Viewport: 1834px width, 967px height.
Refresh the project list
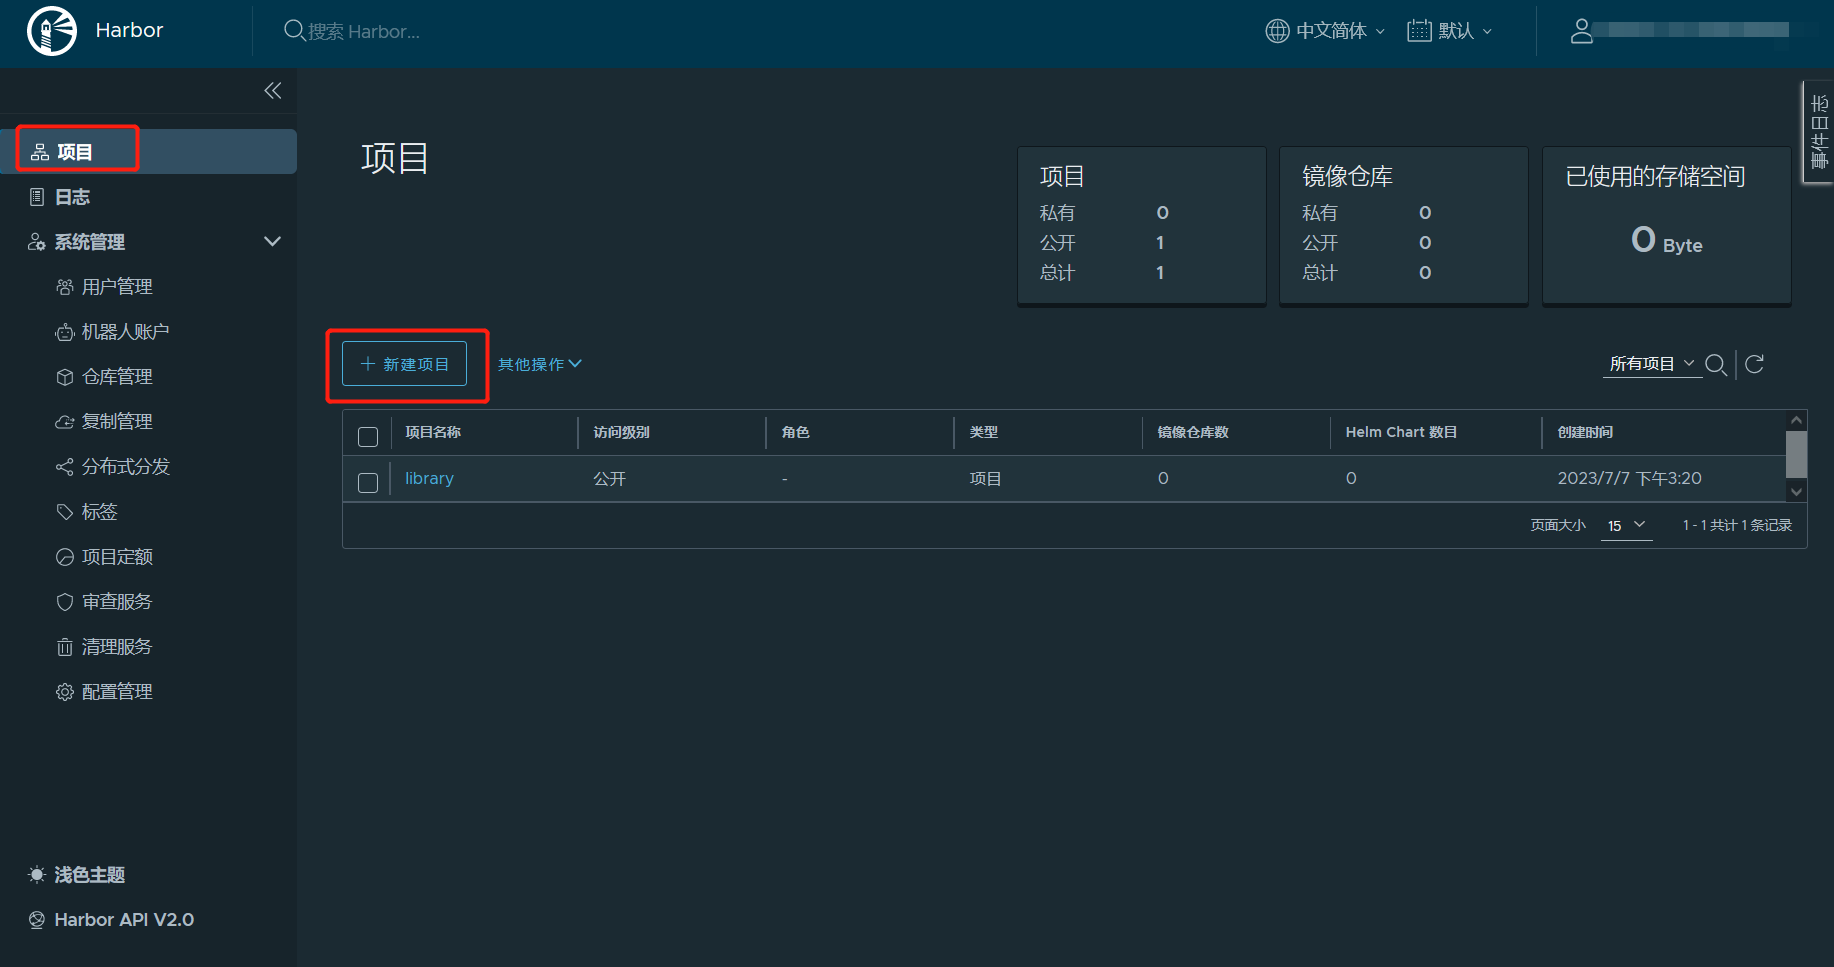pyautogui.click(x=1754, y=364)
